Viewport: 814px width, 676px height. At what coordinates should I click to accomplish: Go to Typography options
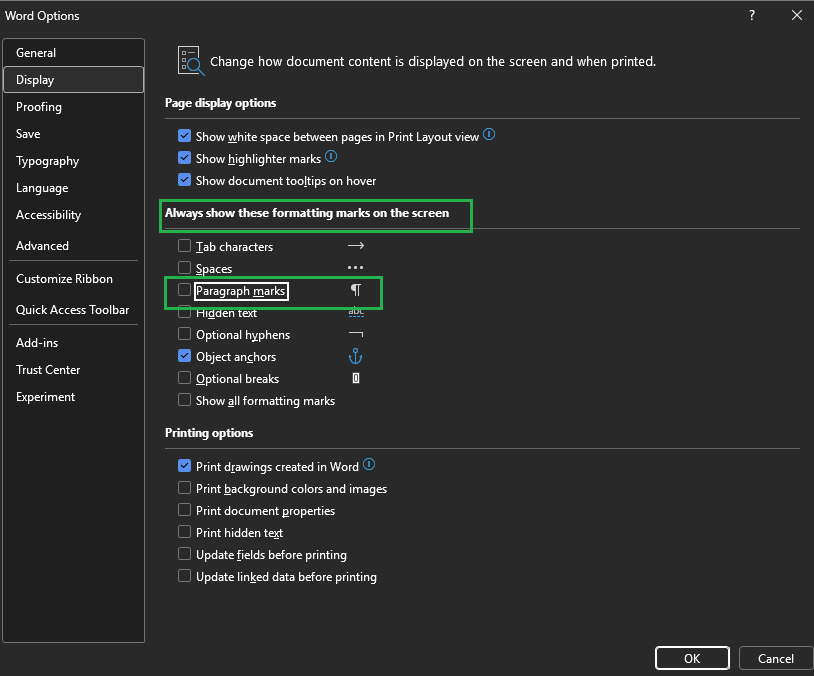tap(73, 160)
